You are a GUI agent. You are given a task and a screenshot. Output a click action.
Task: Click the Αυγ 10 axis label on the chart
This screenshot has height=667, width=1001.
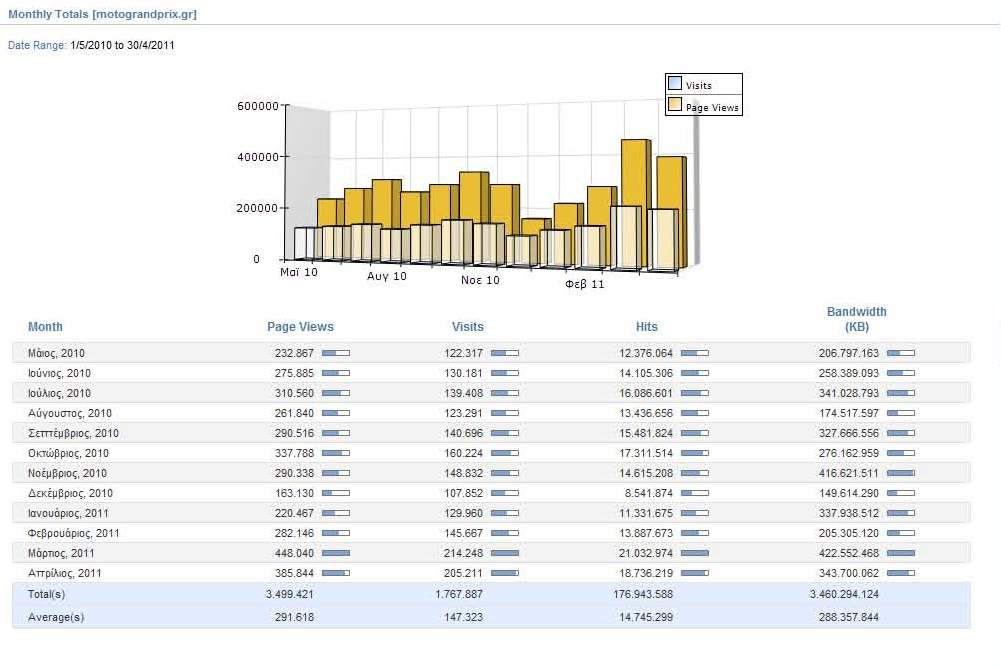pos(386,276)
